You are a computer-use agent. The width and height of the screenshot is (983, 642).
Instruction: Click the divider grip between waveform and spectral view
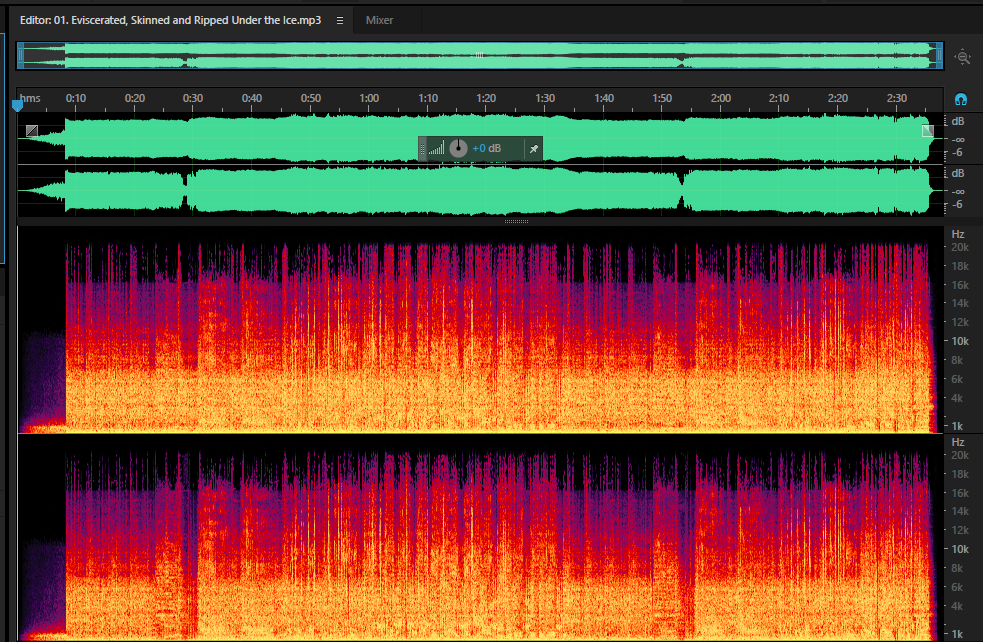tap(517, 221)
